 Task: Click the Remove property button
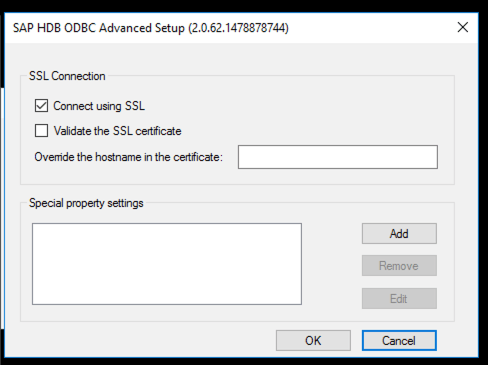[x=399, y=266]
